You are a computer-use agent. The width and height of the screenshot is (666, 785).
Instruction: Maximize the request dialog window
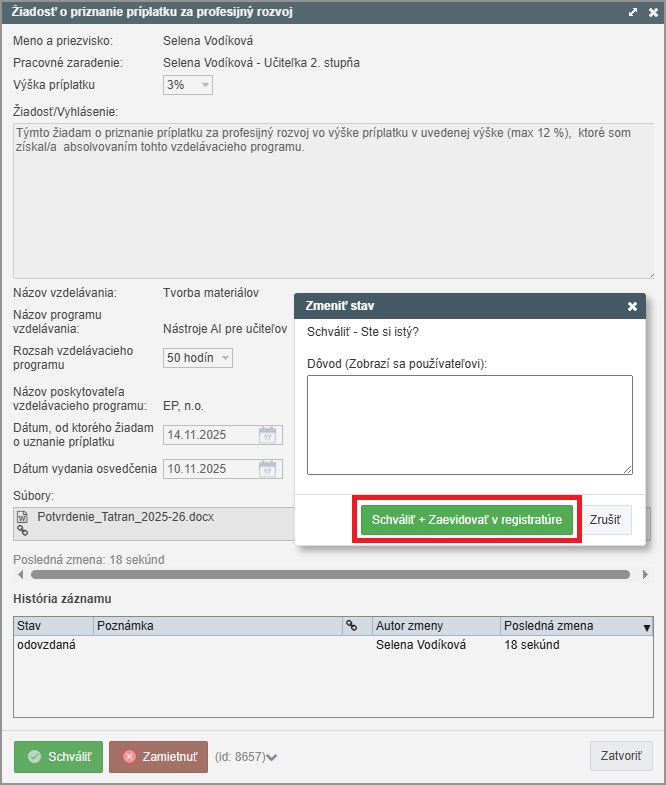(632, 12)
